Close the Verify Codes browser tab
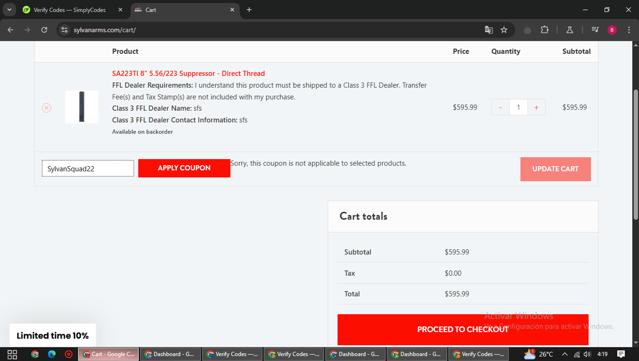 click(120, 10)
